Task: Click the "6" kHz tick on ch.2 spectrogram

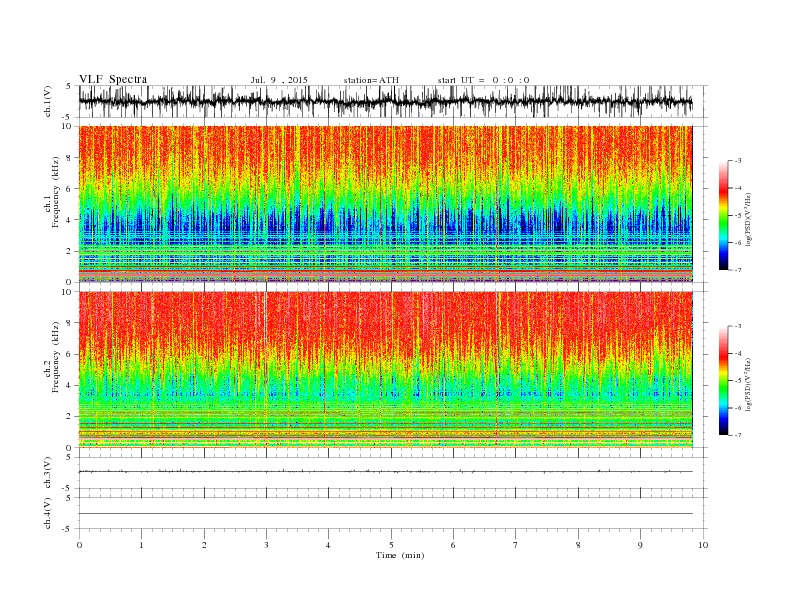Action: tap(69, 354)
